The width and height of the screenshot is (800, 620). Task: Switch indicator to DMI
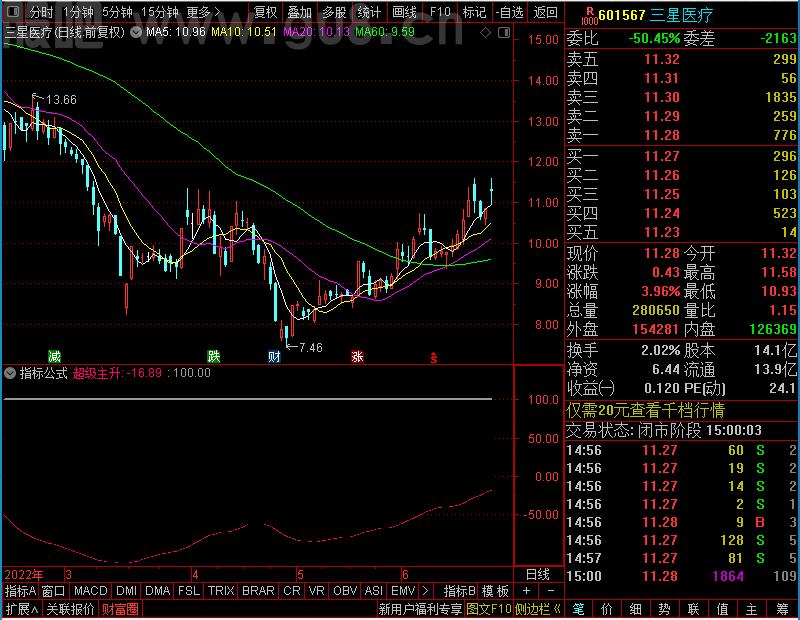click(x=126, y=591)
